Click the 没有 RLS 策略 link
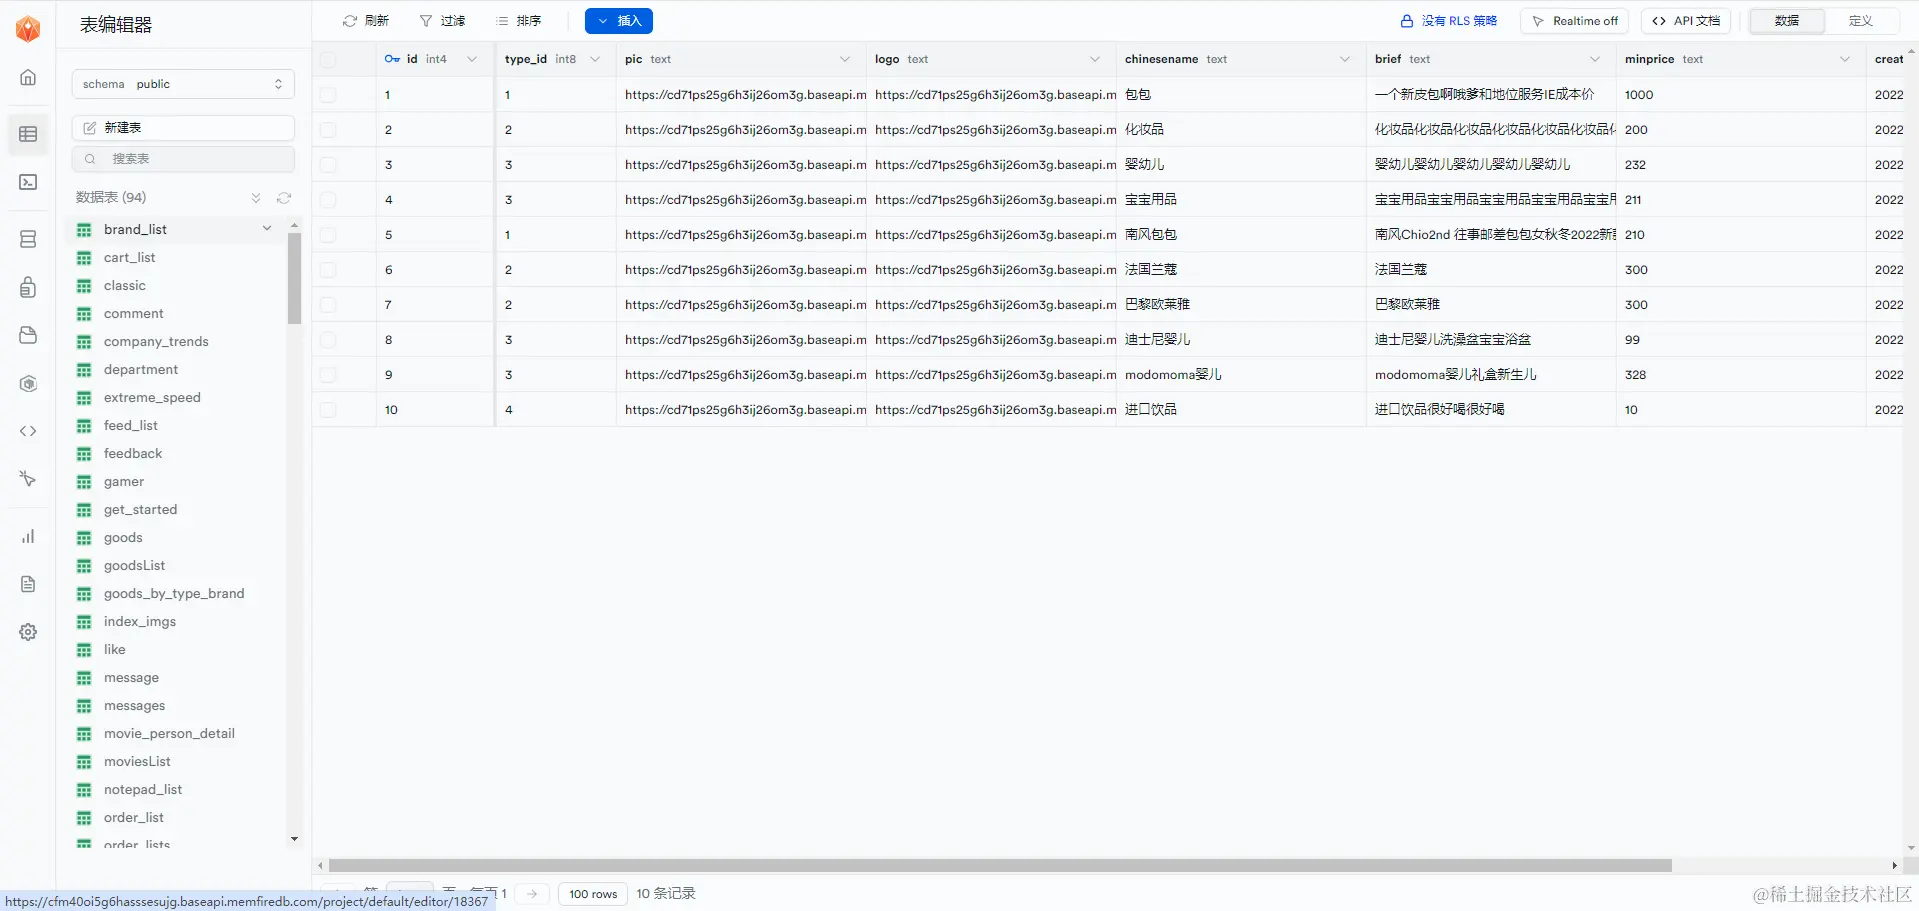The image size is (1919, 911). pos(1449,21)
